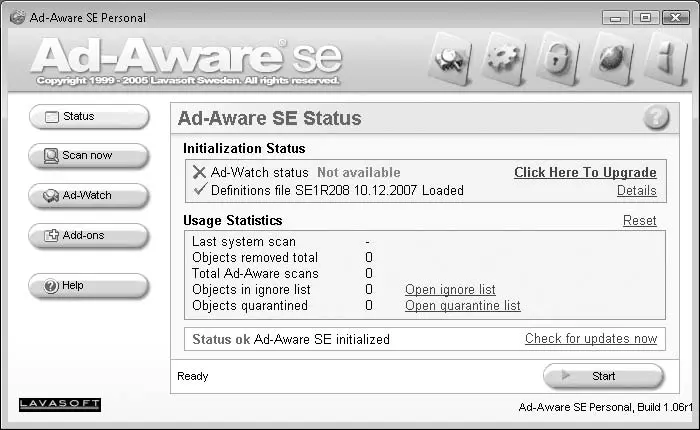The image size is (700, 430).
Task: Maximize the Ad-Aware SE Personal window
Action: (646, 18)
